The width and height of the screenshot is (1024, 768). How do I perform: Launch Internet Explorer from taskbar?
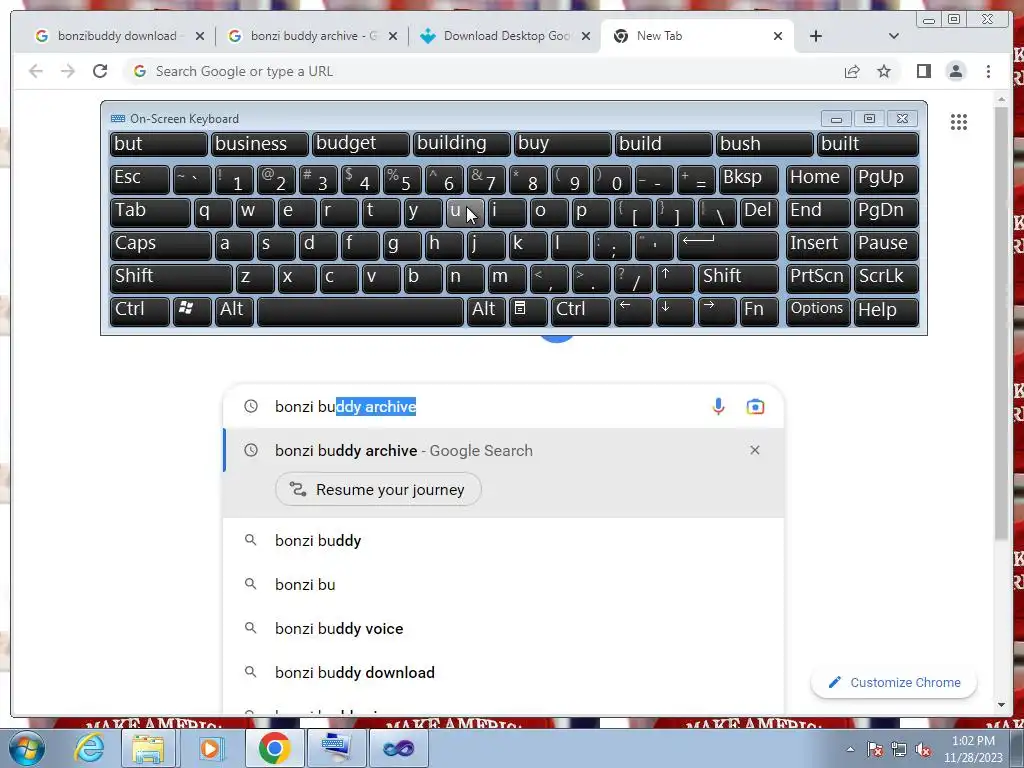tap(89, 748)
